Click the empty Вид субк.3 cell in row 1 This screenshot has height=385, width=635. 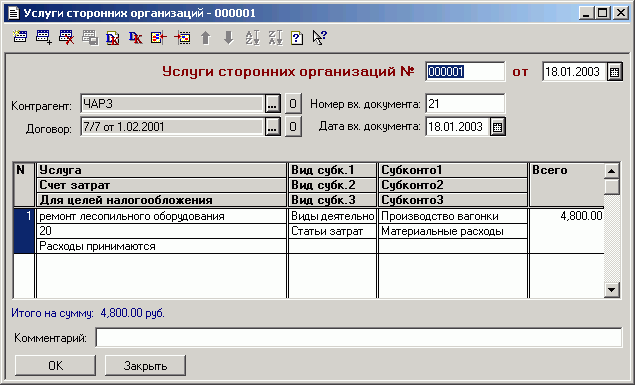[332, 246]
